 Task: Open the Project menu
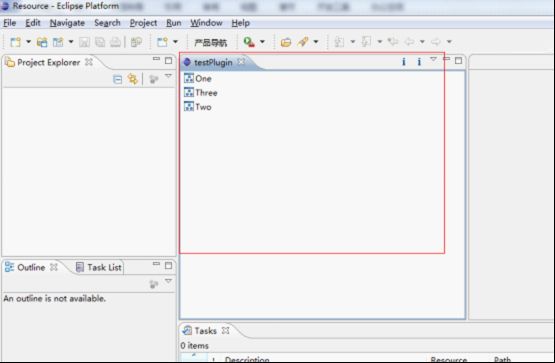click(x=143, y=23)
